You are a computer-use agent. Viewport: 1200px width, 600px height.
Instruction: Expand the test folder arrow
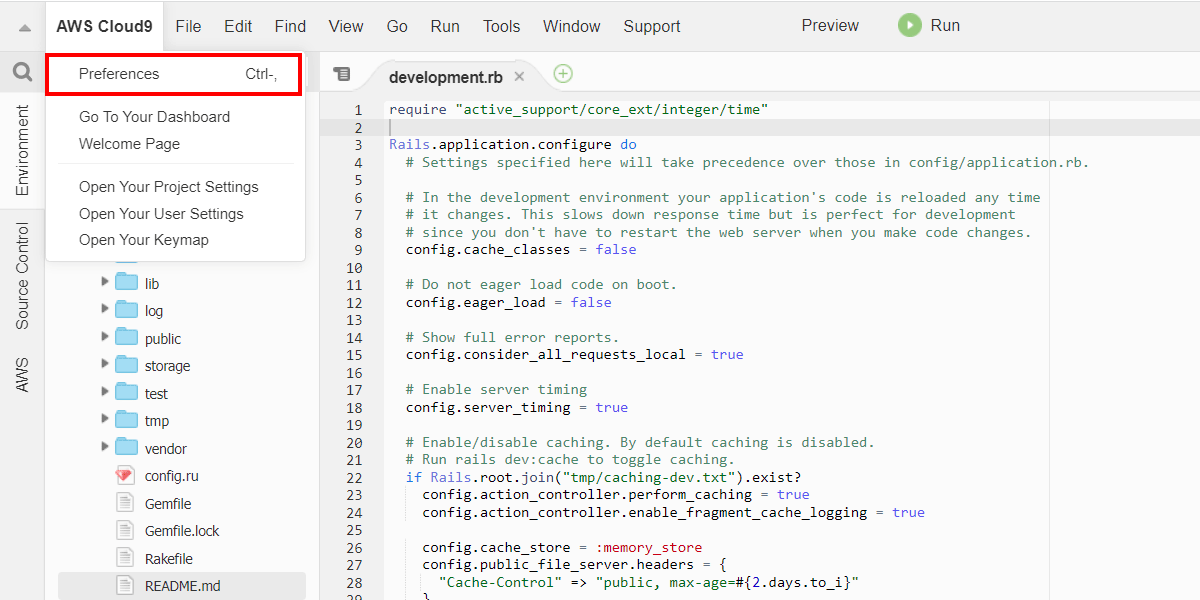click(x=105, y=393)
